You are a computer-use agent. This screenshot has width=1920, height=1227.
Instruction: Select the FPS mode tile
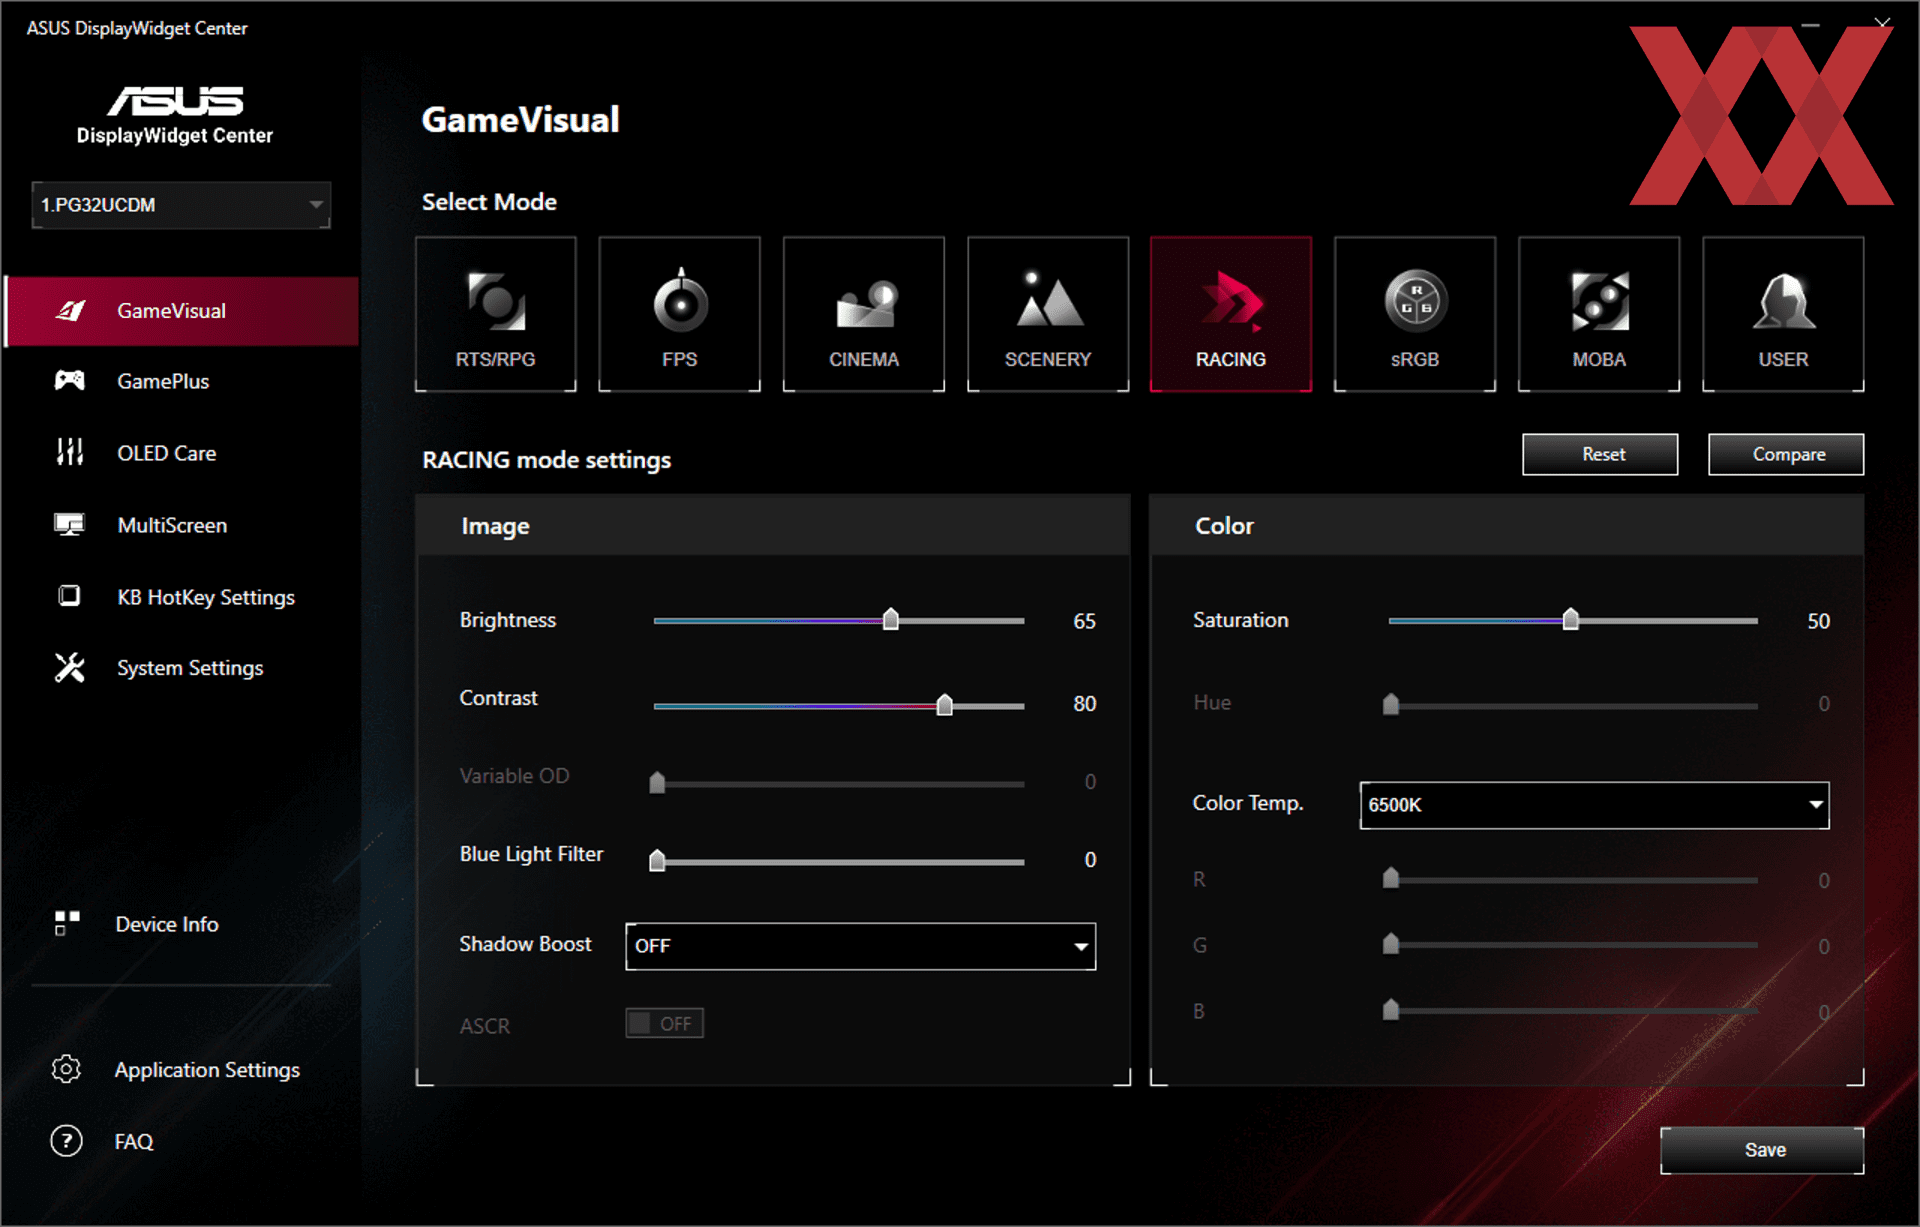(680, 314)
